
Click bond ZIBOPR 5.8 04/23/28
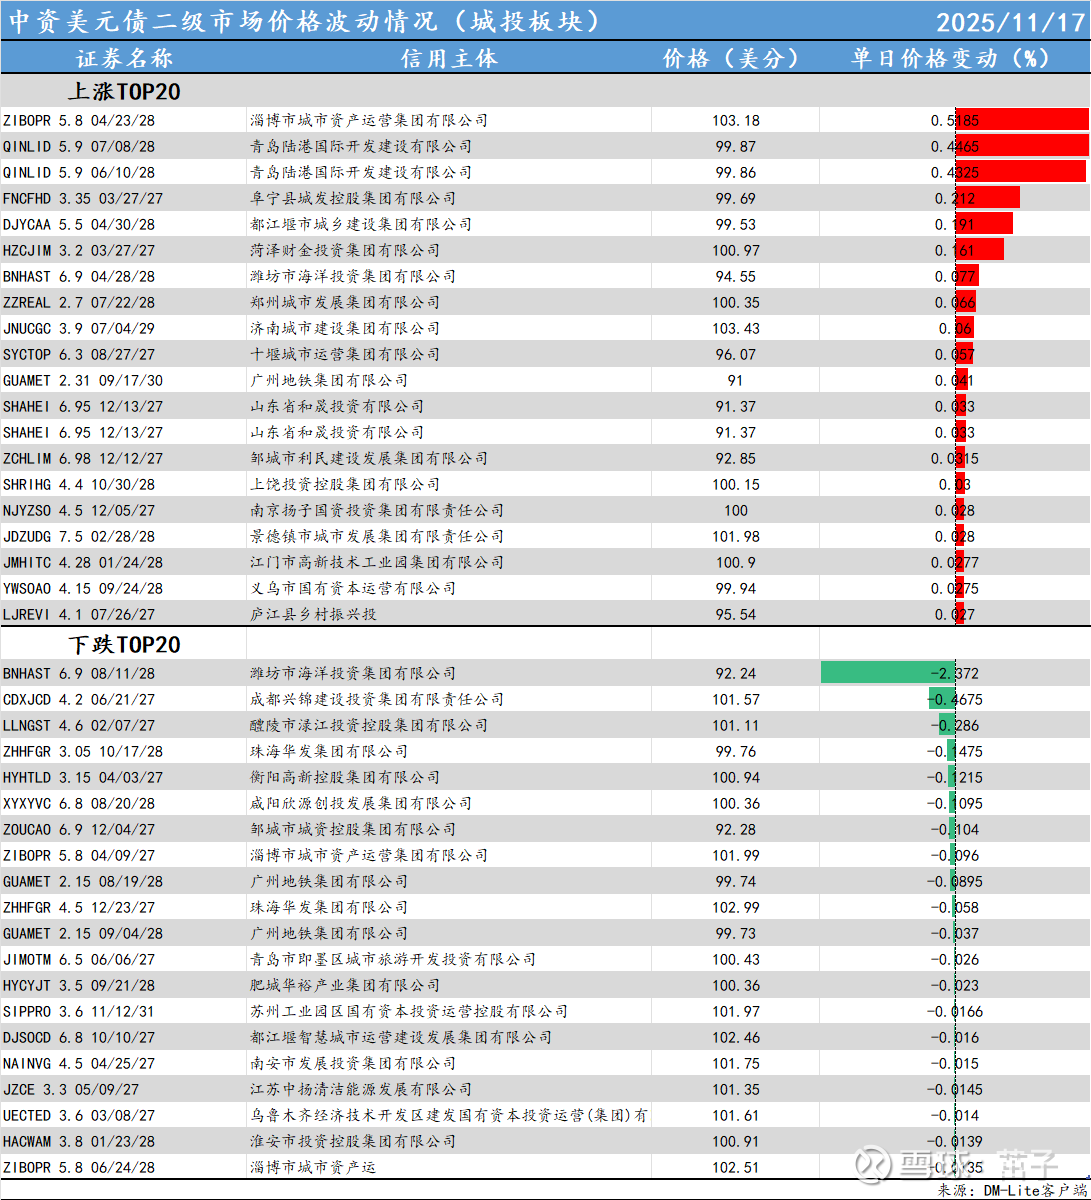click(79, 120)
